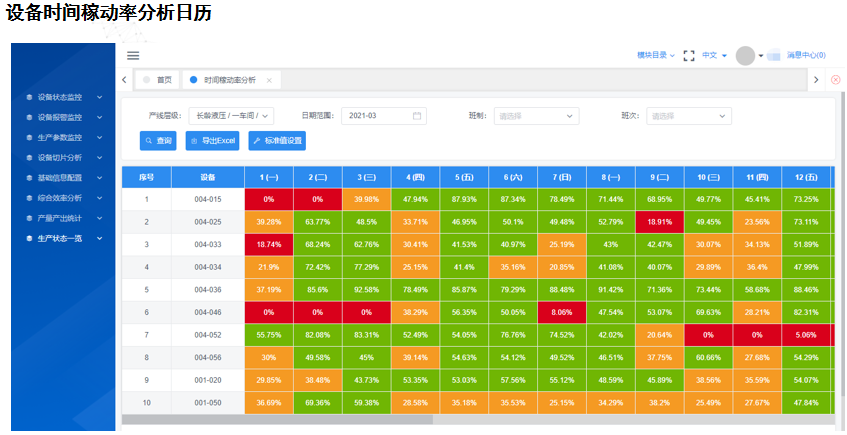
Task: Click the red close-all-tabs circle icon
Action: [x=836, y=80]
